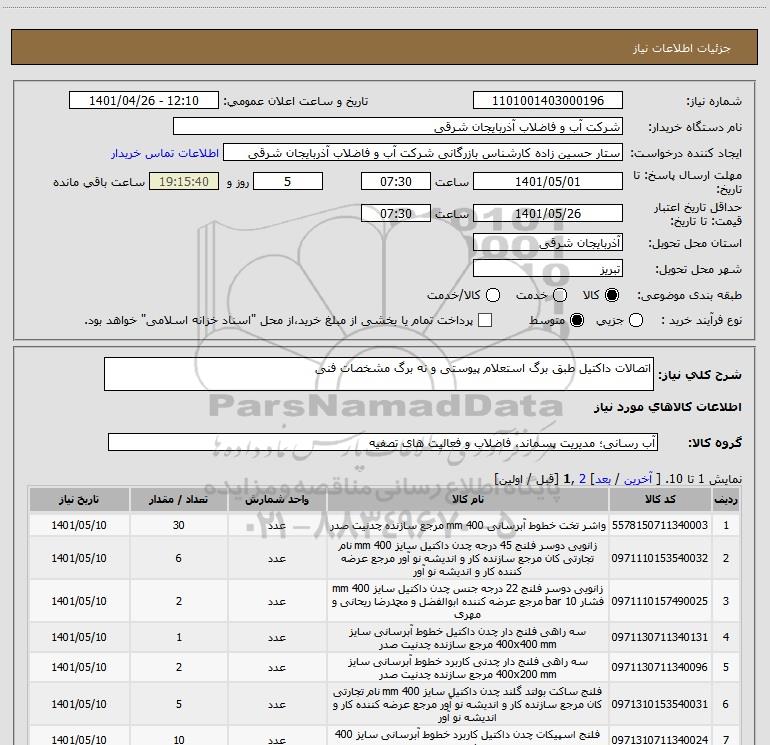Click column header واحد شمارش
The width and height of the screenshot is (770, 745).
tap(277, 499)
